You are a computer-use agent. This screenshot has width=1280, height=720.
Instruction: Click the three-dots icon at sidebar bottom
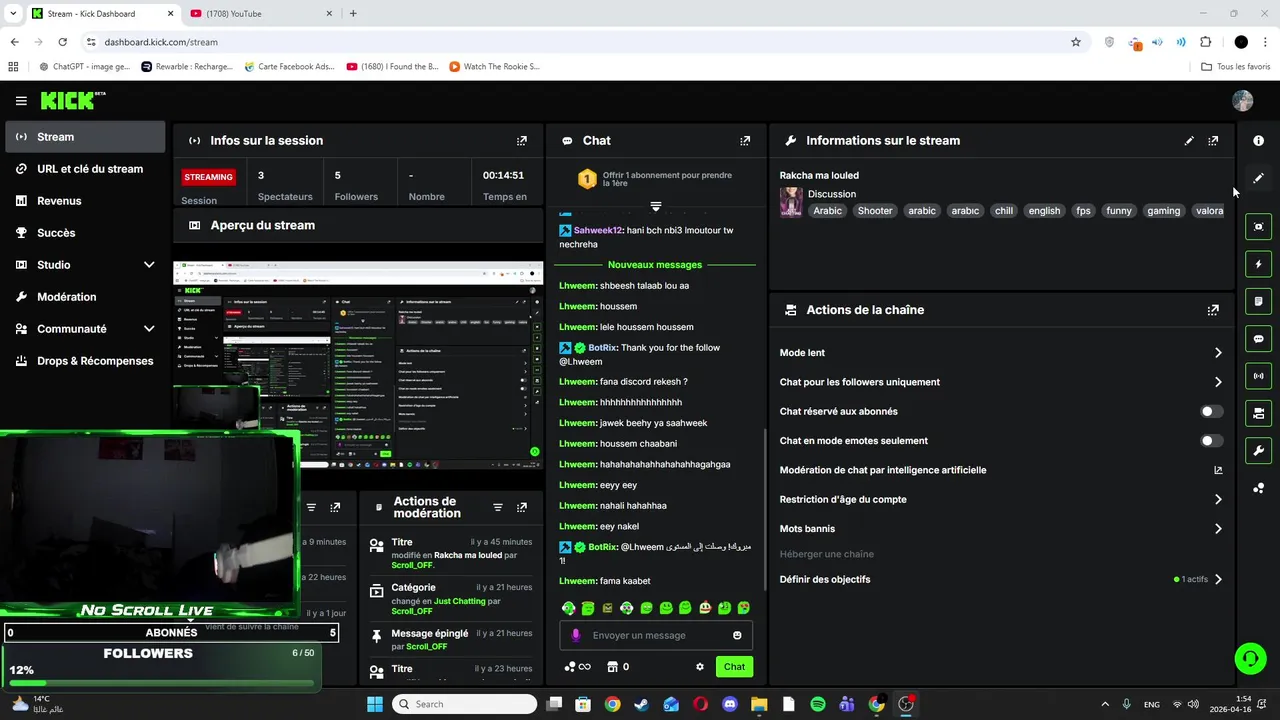point(1258,488)
